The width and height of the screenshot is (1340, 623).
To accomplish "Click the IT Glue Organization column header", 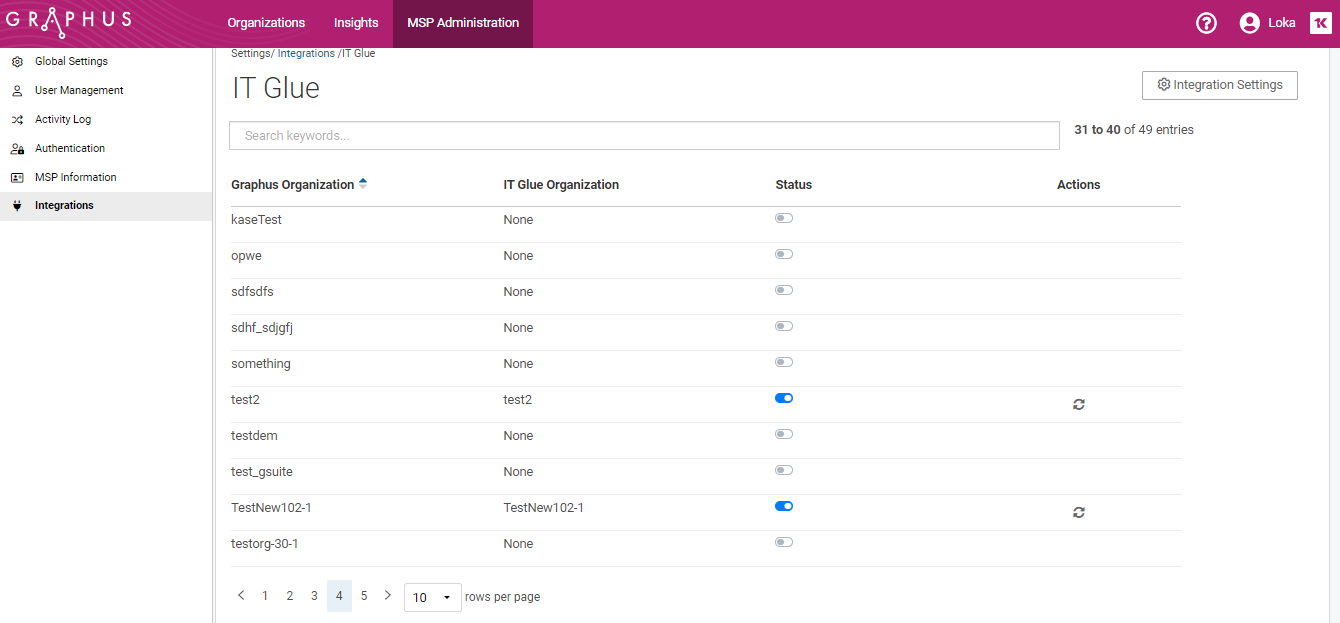I will (561, 185).
